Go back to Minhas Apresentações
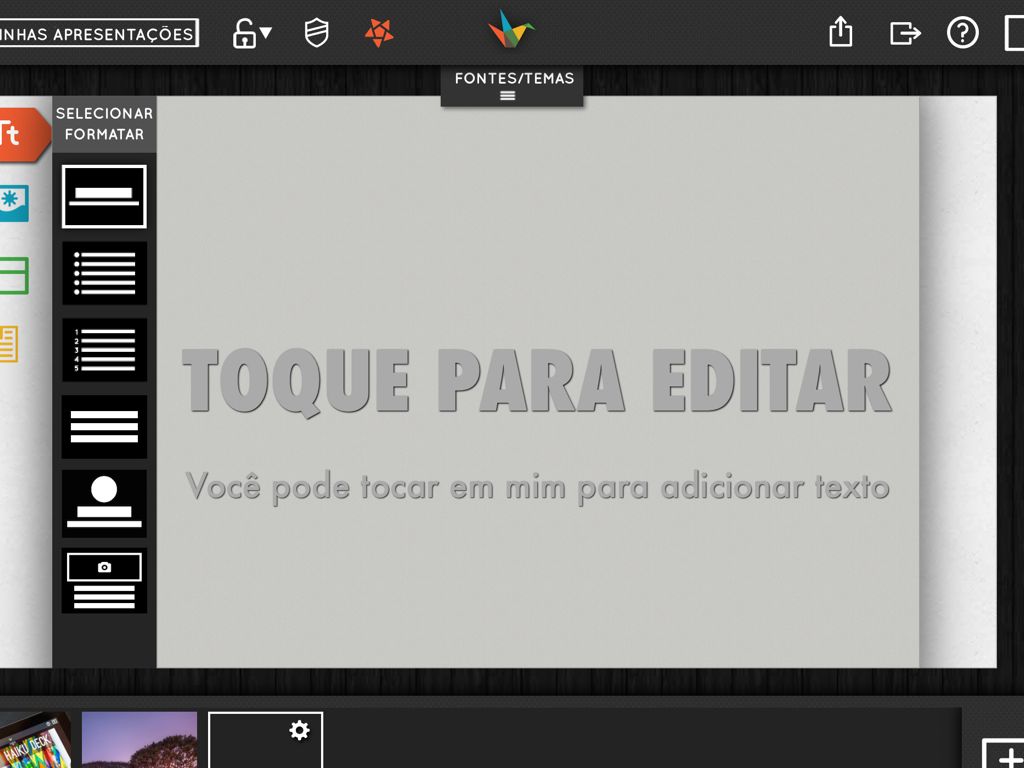 (98, 33)
